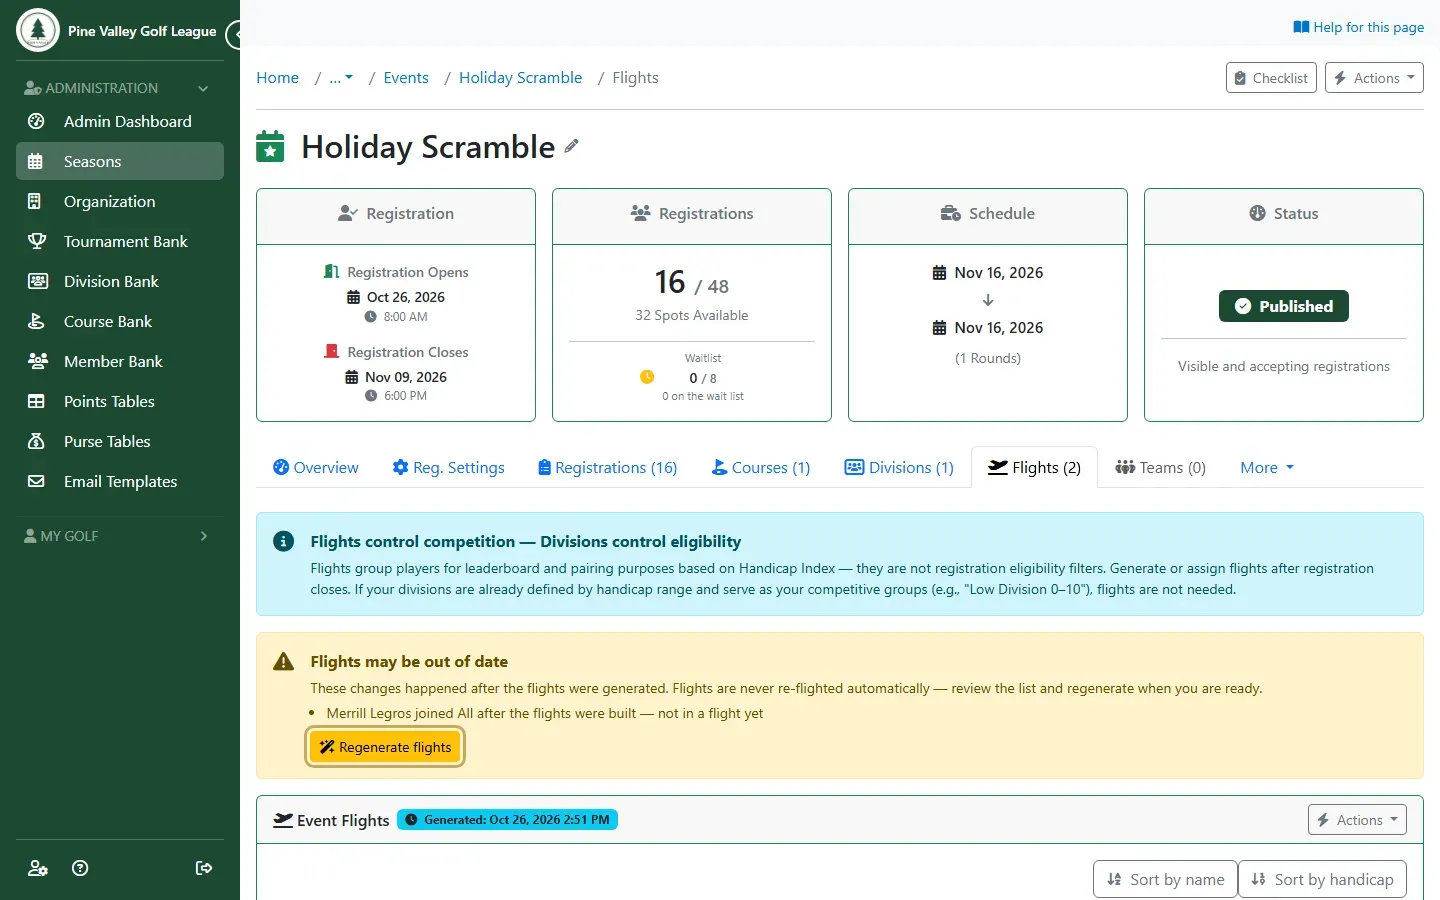Go to Division Bank in sidebar
Image resolution: width=1440 pixels, height=900 pixels.
click(x=120, y=281)
